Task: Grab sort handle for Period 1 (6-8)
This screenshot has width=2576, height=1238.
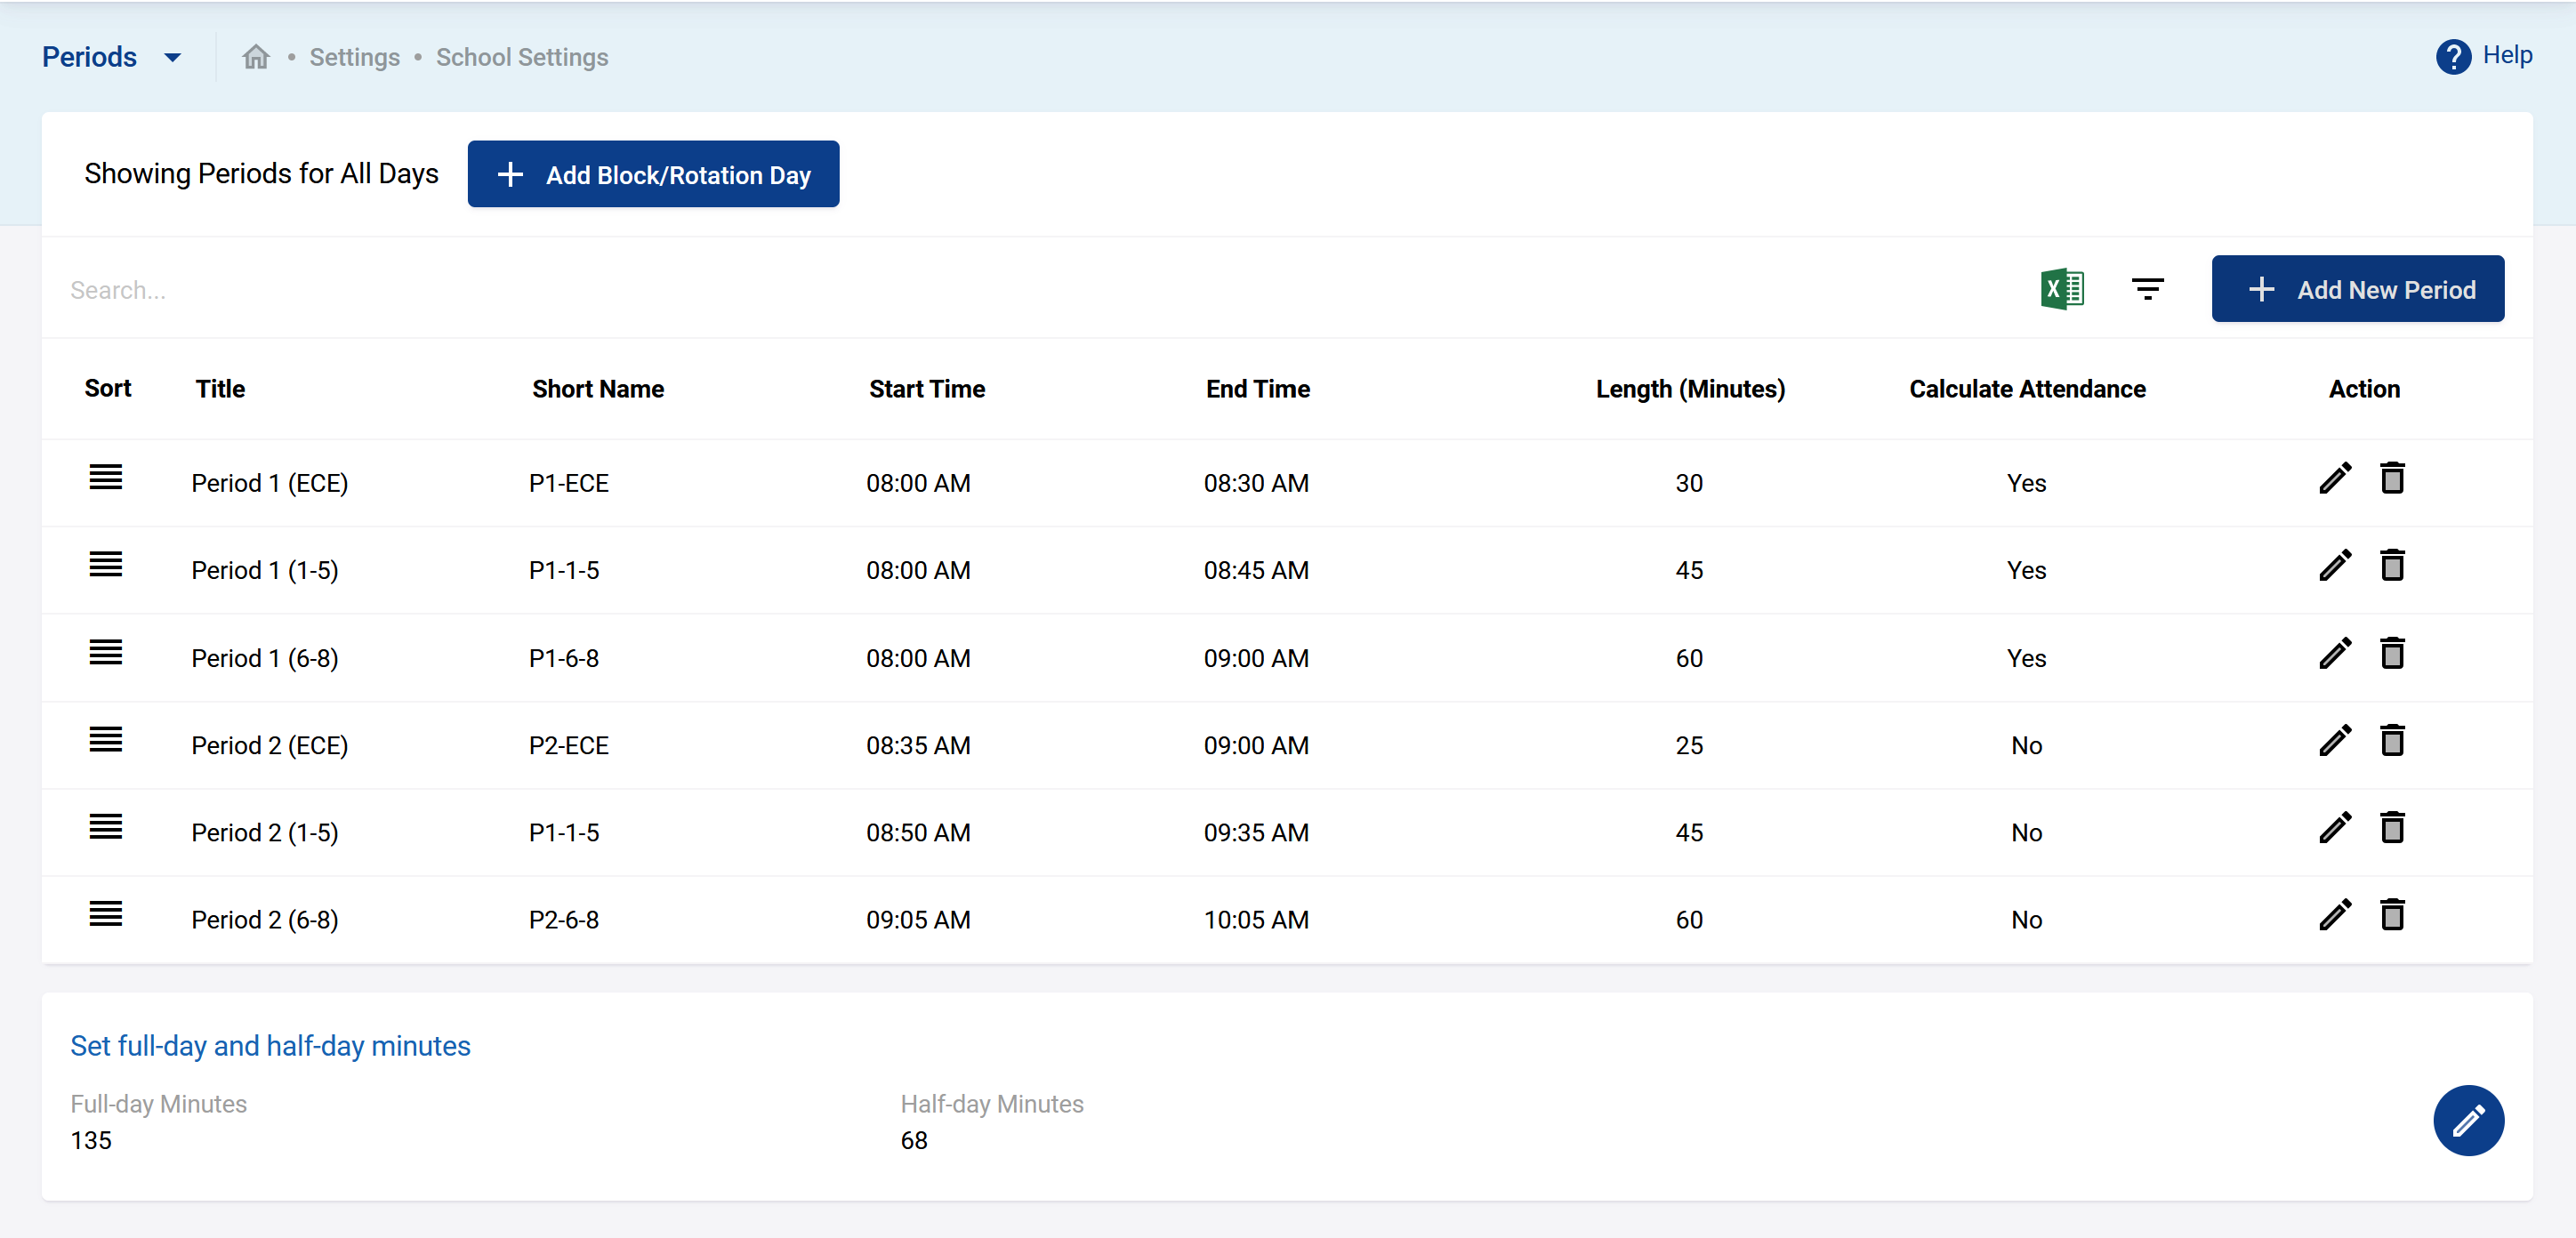Action: point(105,653)
